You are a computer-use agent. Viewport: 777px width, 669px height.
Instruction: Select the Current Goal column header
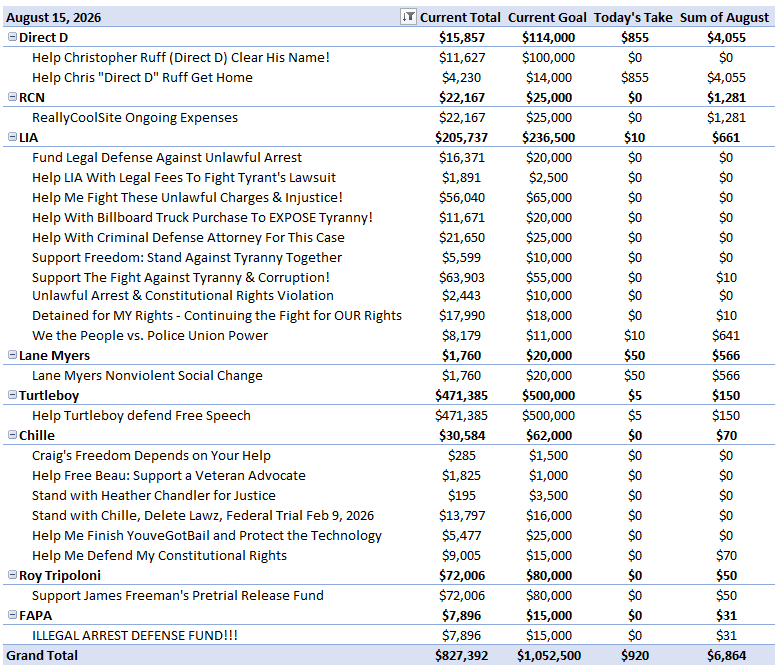point(547,17)
